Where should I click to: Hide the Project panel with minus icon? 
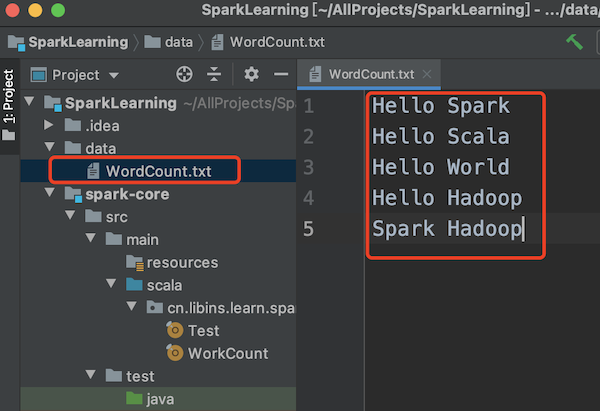(x=281, y=75)
